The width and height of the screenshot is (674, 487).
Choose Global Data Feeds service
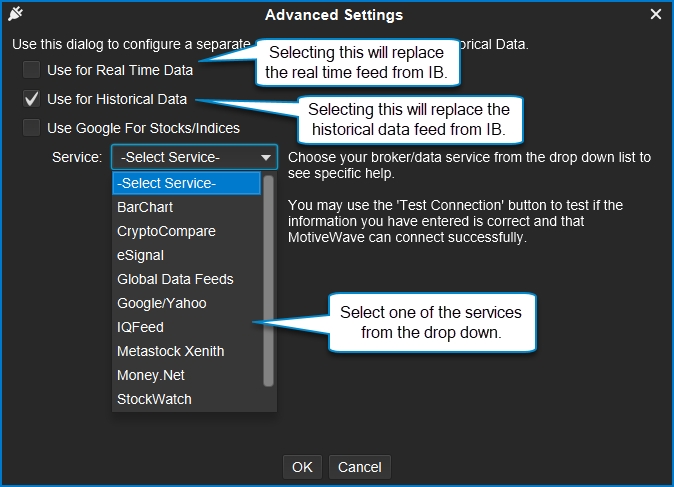(x=187, y=279)
